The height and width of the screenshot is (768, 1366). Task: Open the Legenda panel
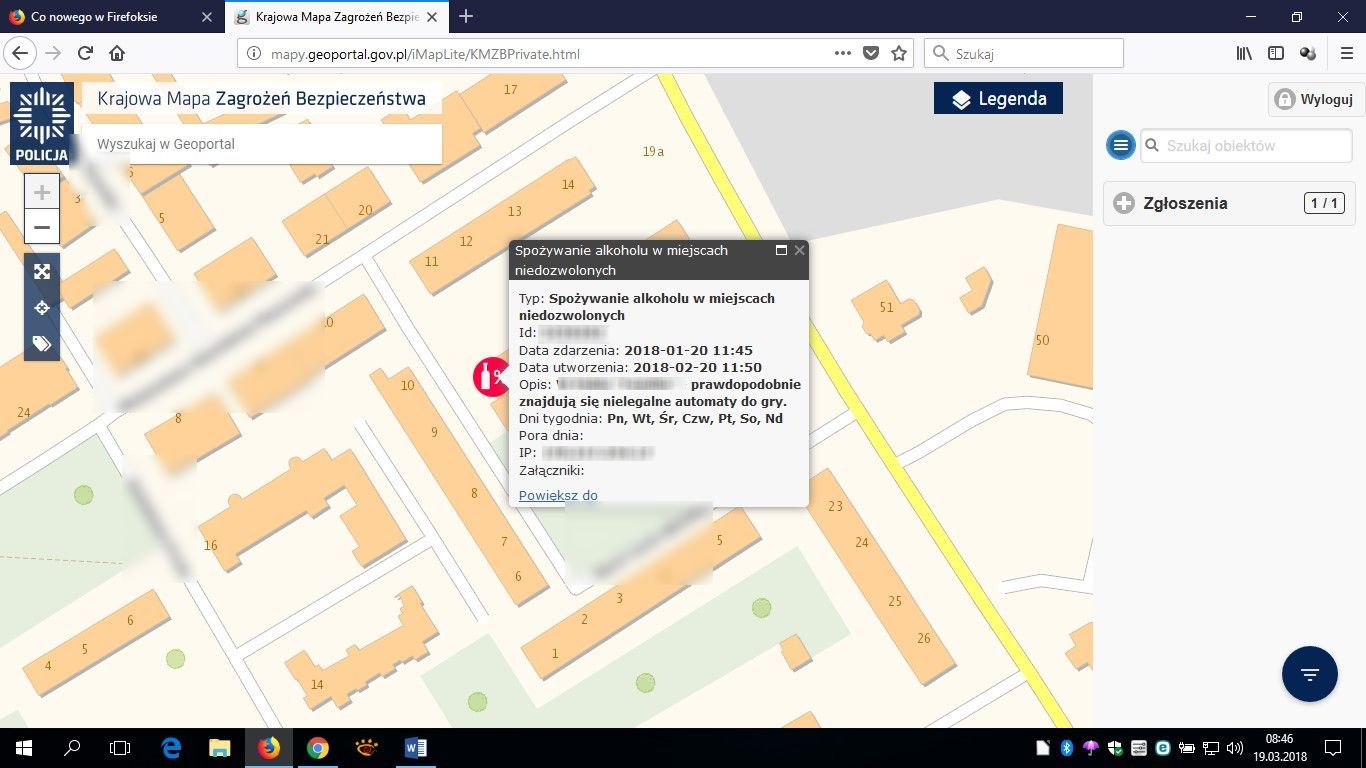[998, 99]
